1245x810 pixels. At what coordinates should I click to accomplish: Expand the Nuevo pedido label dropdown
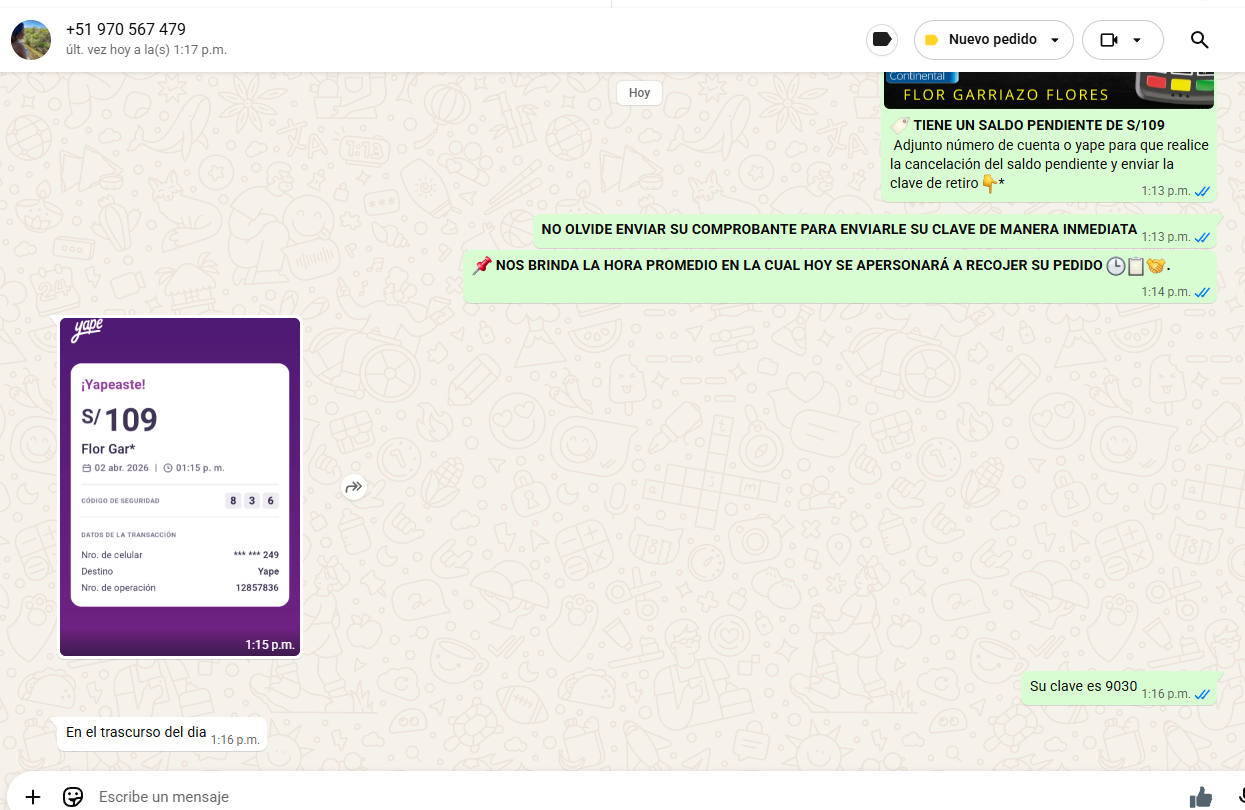pyautogui.click(x=1055, y=40)
